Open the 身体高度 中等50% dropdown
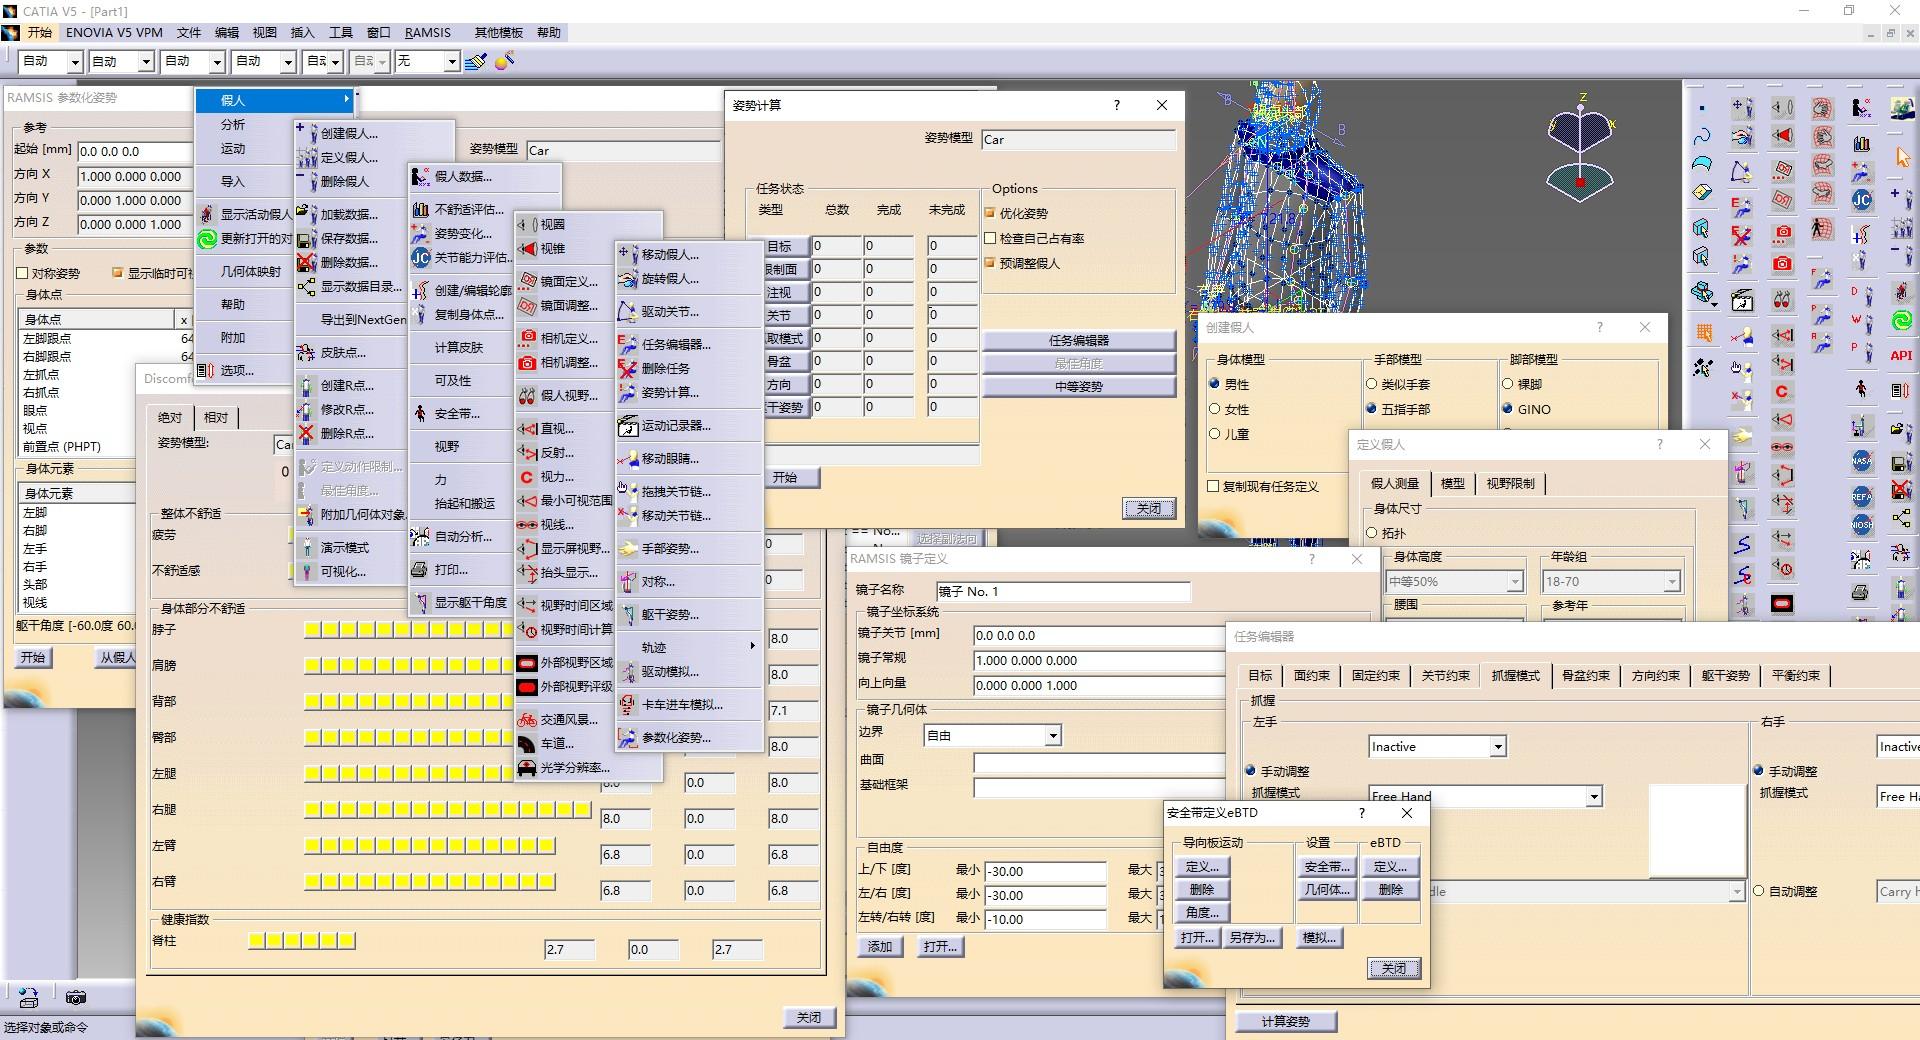Image resolution: width=1920 pixels, height=1040 pixels. (1455, 581)
